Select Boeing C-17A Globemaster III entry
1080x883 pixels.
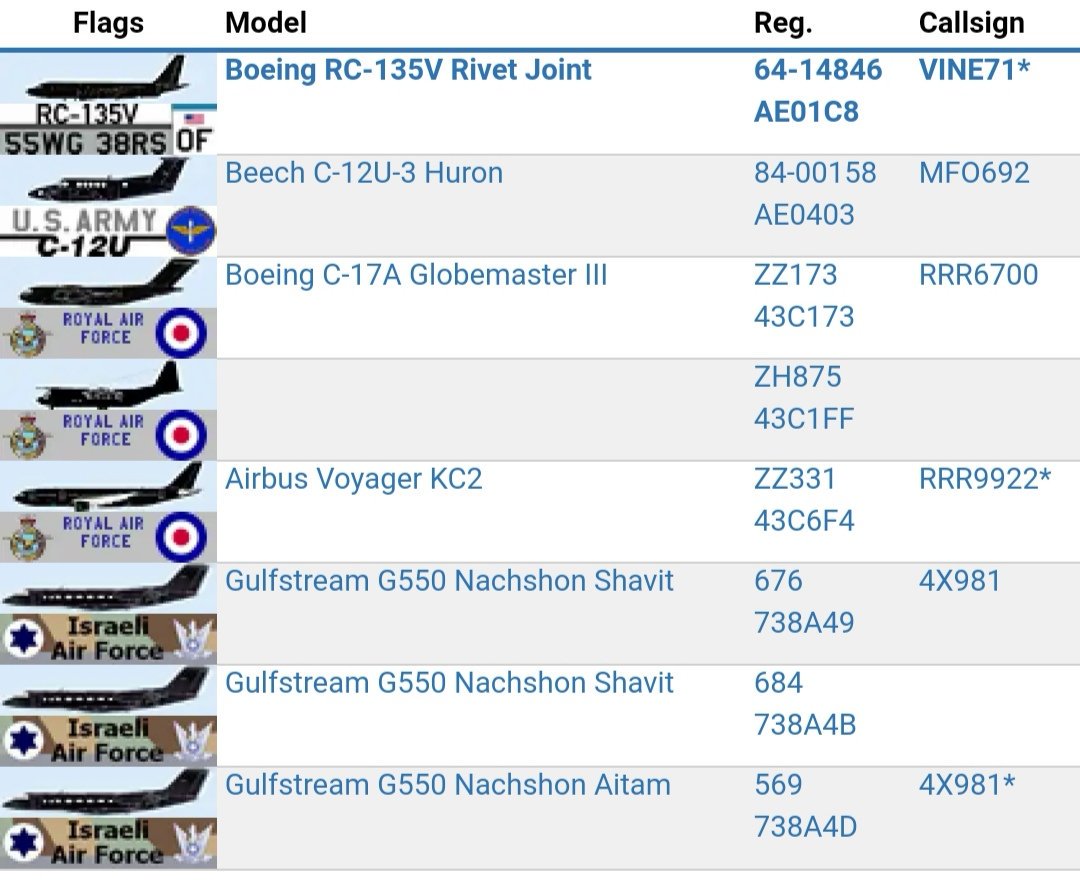[416, 275]
